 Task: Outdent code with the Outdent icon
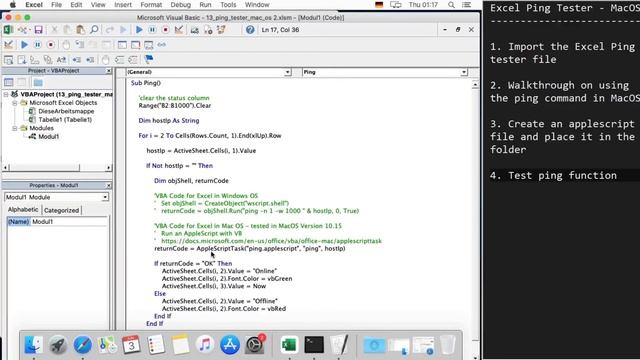point(90,60)
